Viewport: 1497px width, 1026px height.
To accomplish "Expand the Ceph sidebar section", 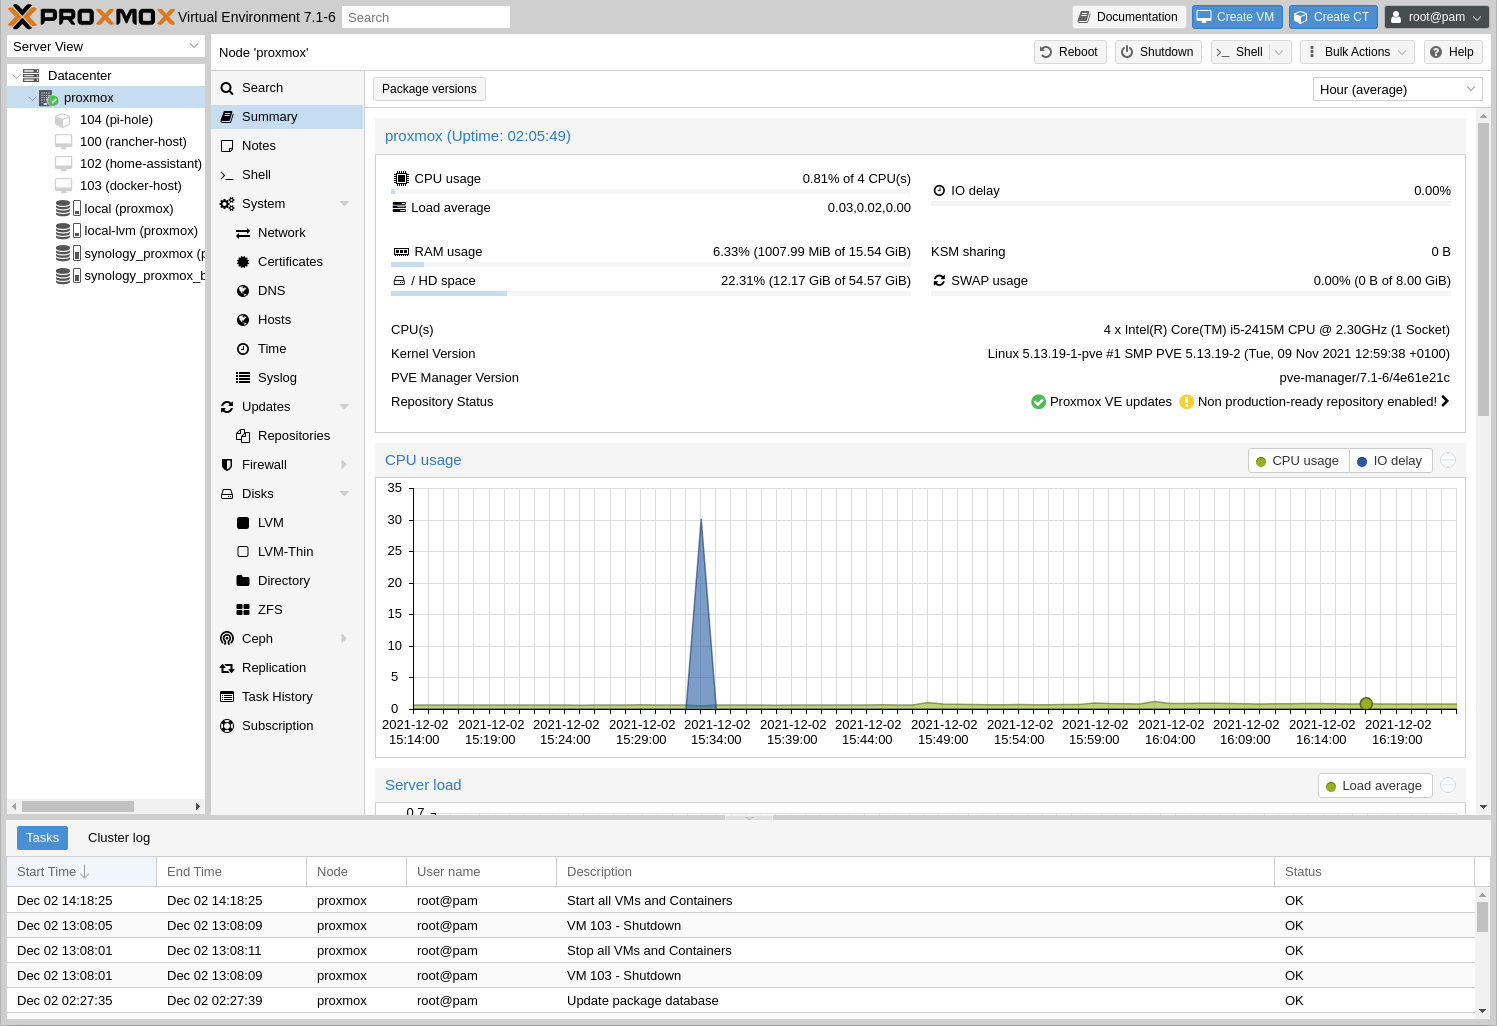I will click(x=256, y=638).
